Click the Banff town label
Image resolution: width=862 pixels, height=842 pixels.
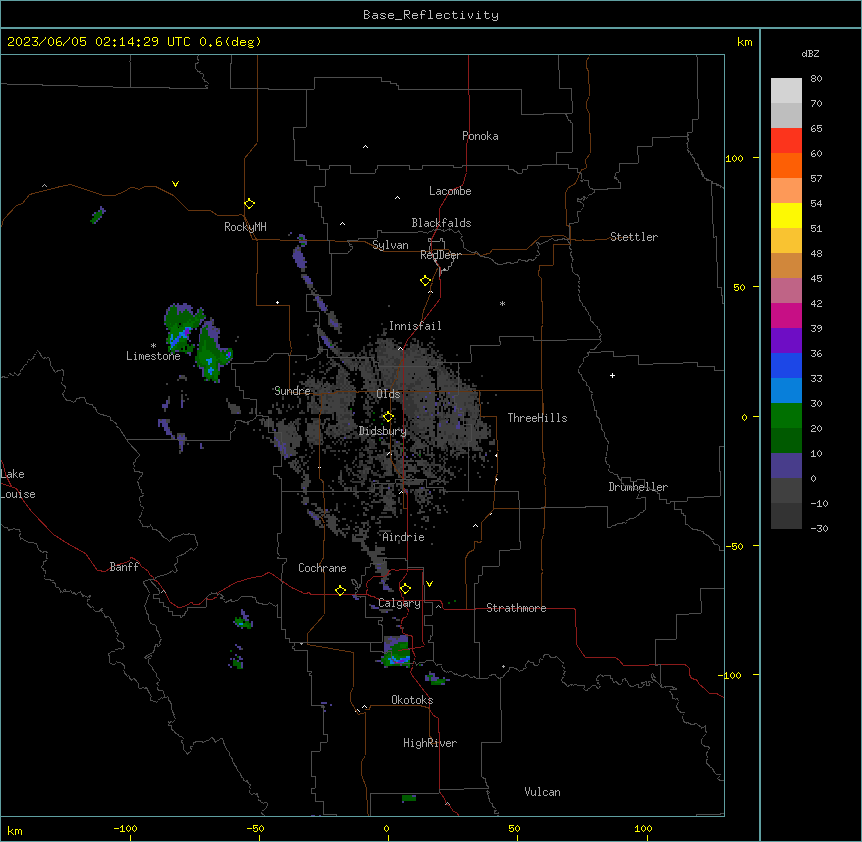click(124, 567)
